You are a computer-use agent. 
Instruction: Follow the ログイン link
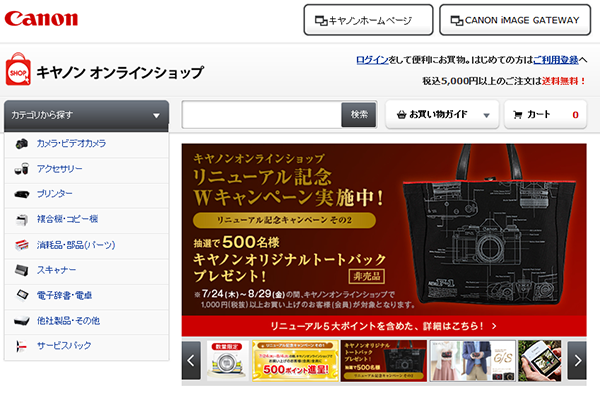tap(372, 60)
